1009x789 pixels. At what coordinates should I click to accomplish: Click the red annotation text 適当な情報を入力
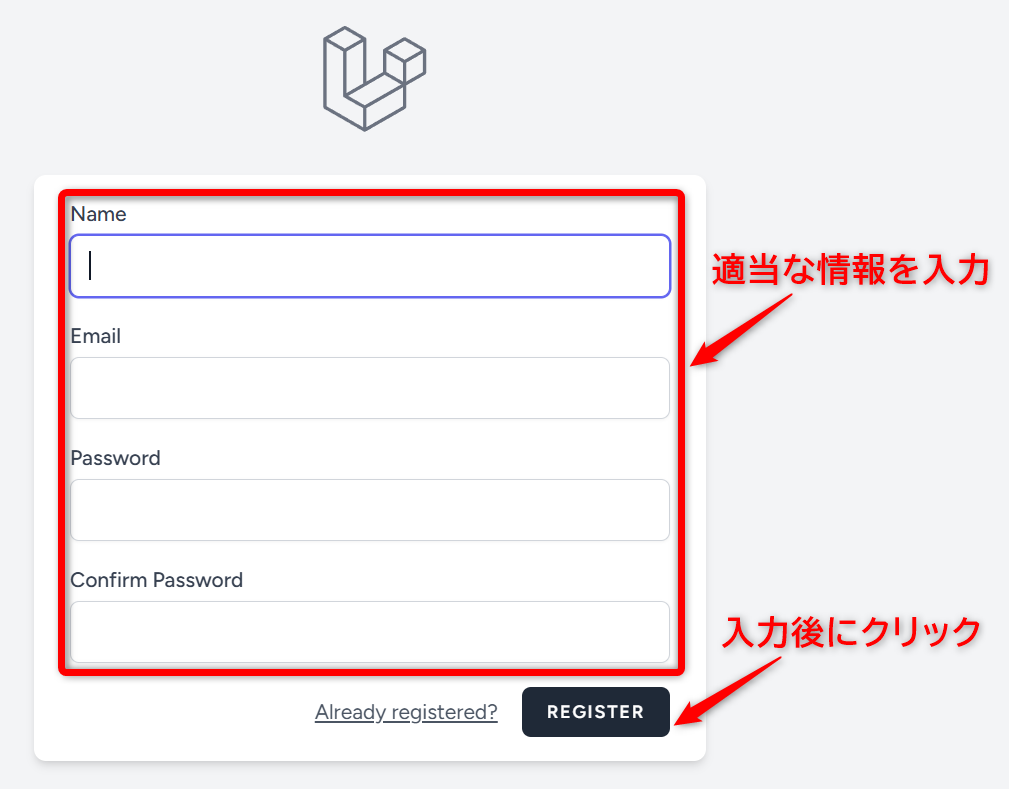click(850, 271)
